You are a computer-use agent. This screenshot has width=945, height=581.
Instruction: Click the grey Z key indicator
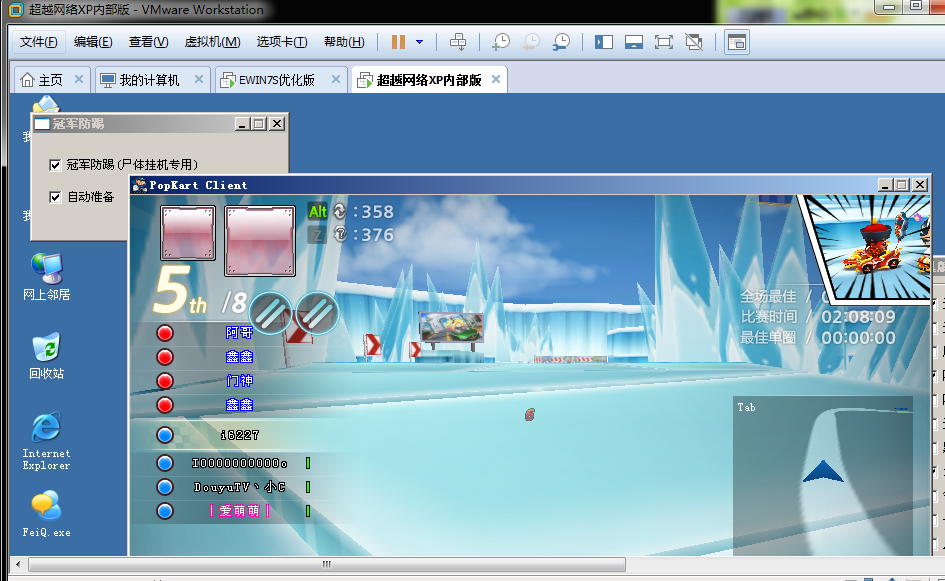tap(317, 234)
